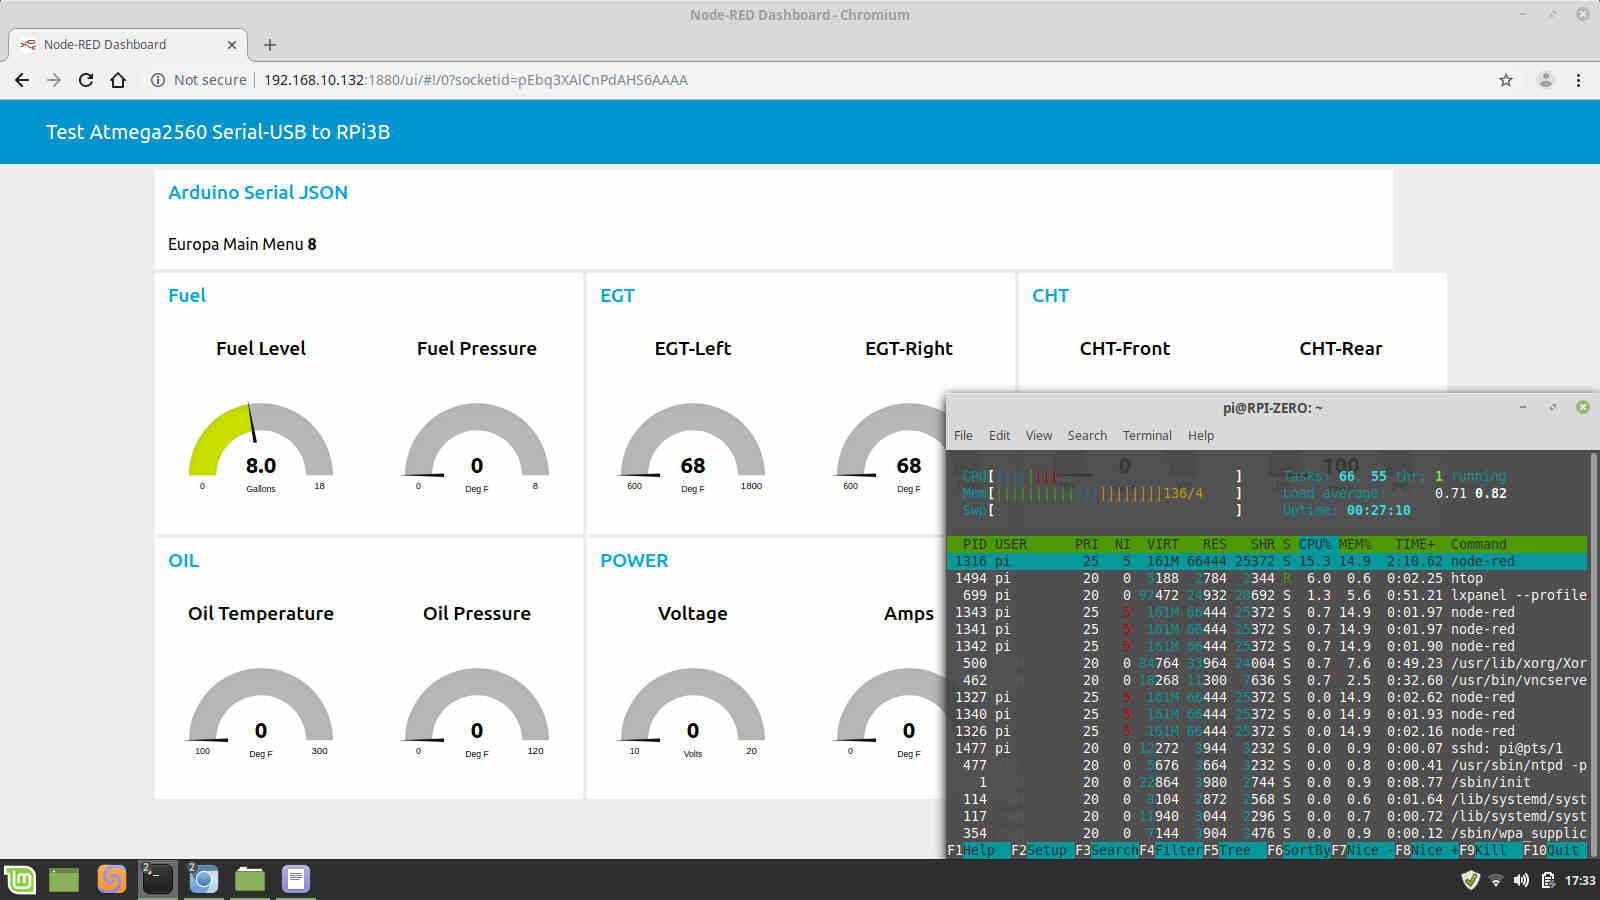Go forward in Chromium
This screenshot has width=1600, height=900.
[x=54, y=80]
